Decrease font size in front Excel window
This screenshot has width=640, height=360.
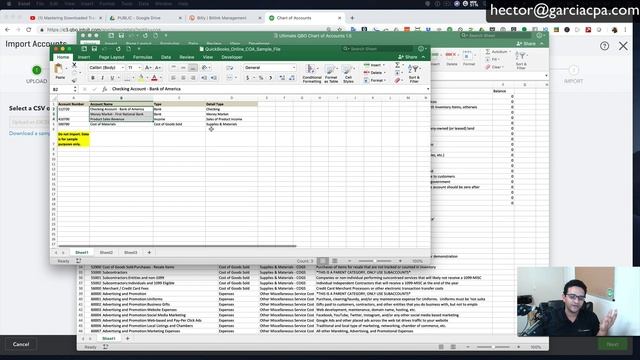pos(157,67)
